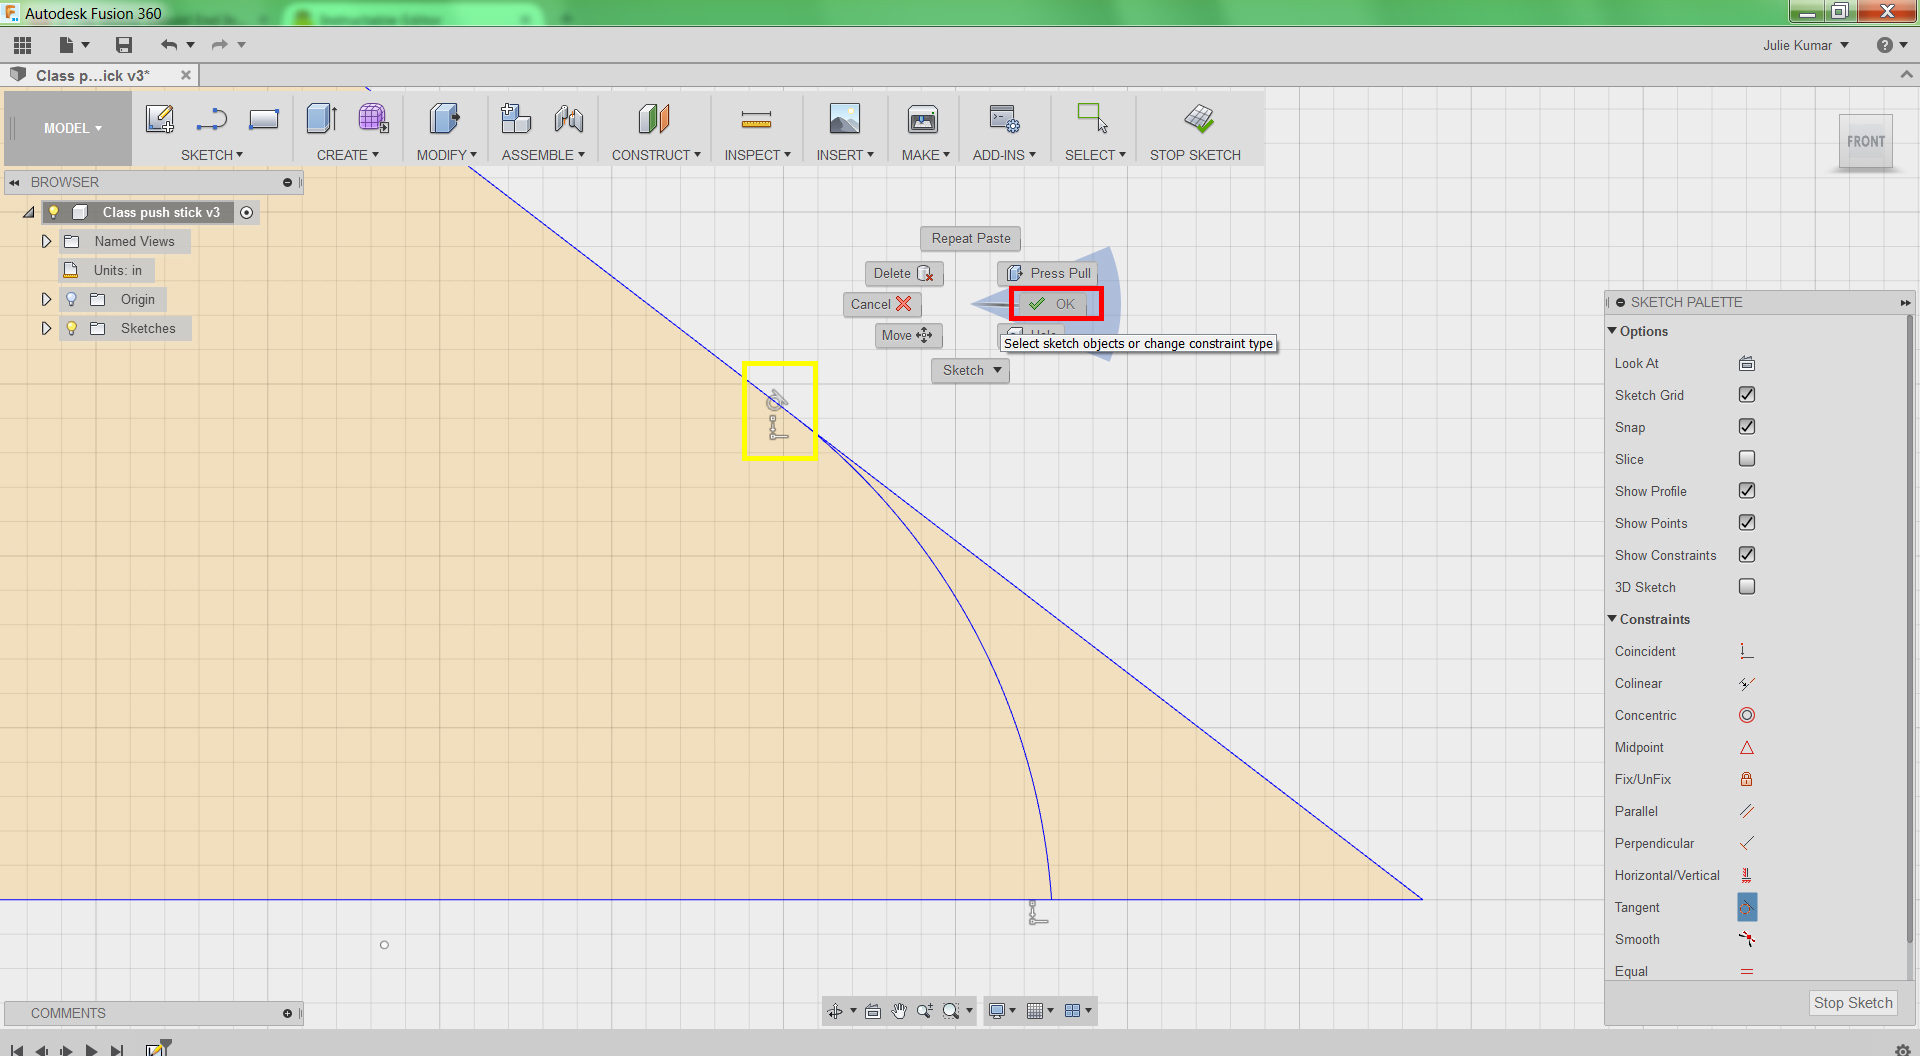1920x1056 pixels.
Task: Redo the last undone action
Action: [x=220, y=45]
